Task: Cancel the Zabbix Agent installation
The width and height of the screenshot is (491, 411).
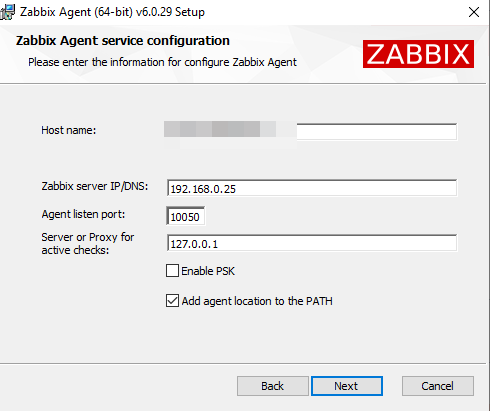Action: (438, 386)
